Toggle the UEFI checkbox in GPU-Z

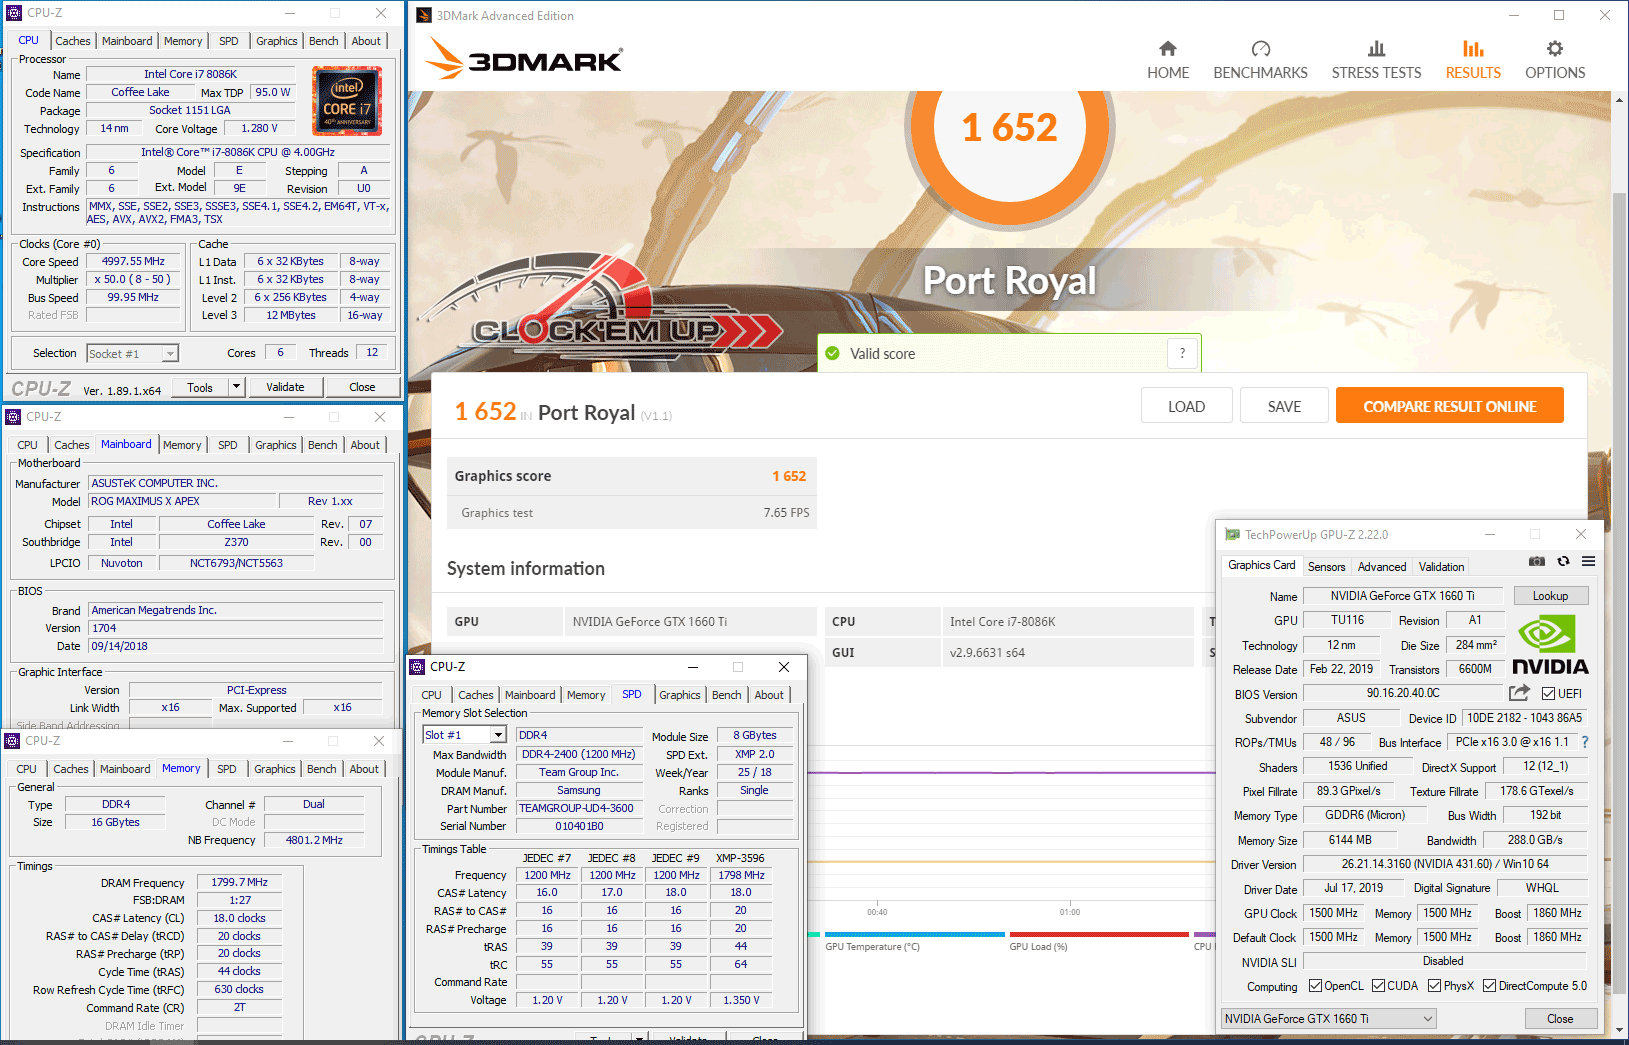pos(1548,694)
